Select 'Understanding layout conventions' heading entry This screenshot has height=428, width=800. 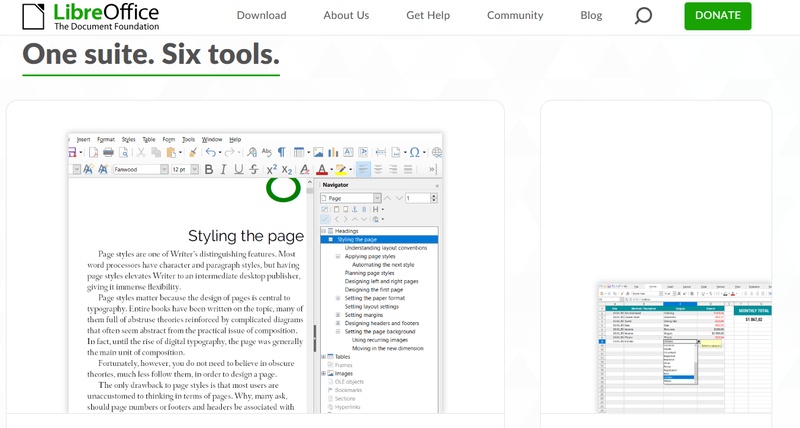tap(386, 248)
